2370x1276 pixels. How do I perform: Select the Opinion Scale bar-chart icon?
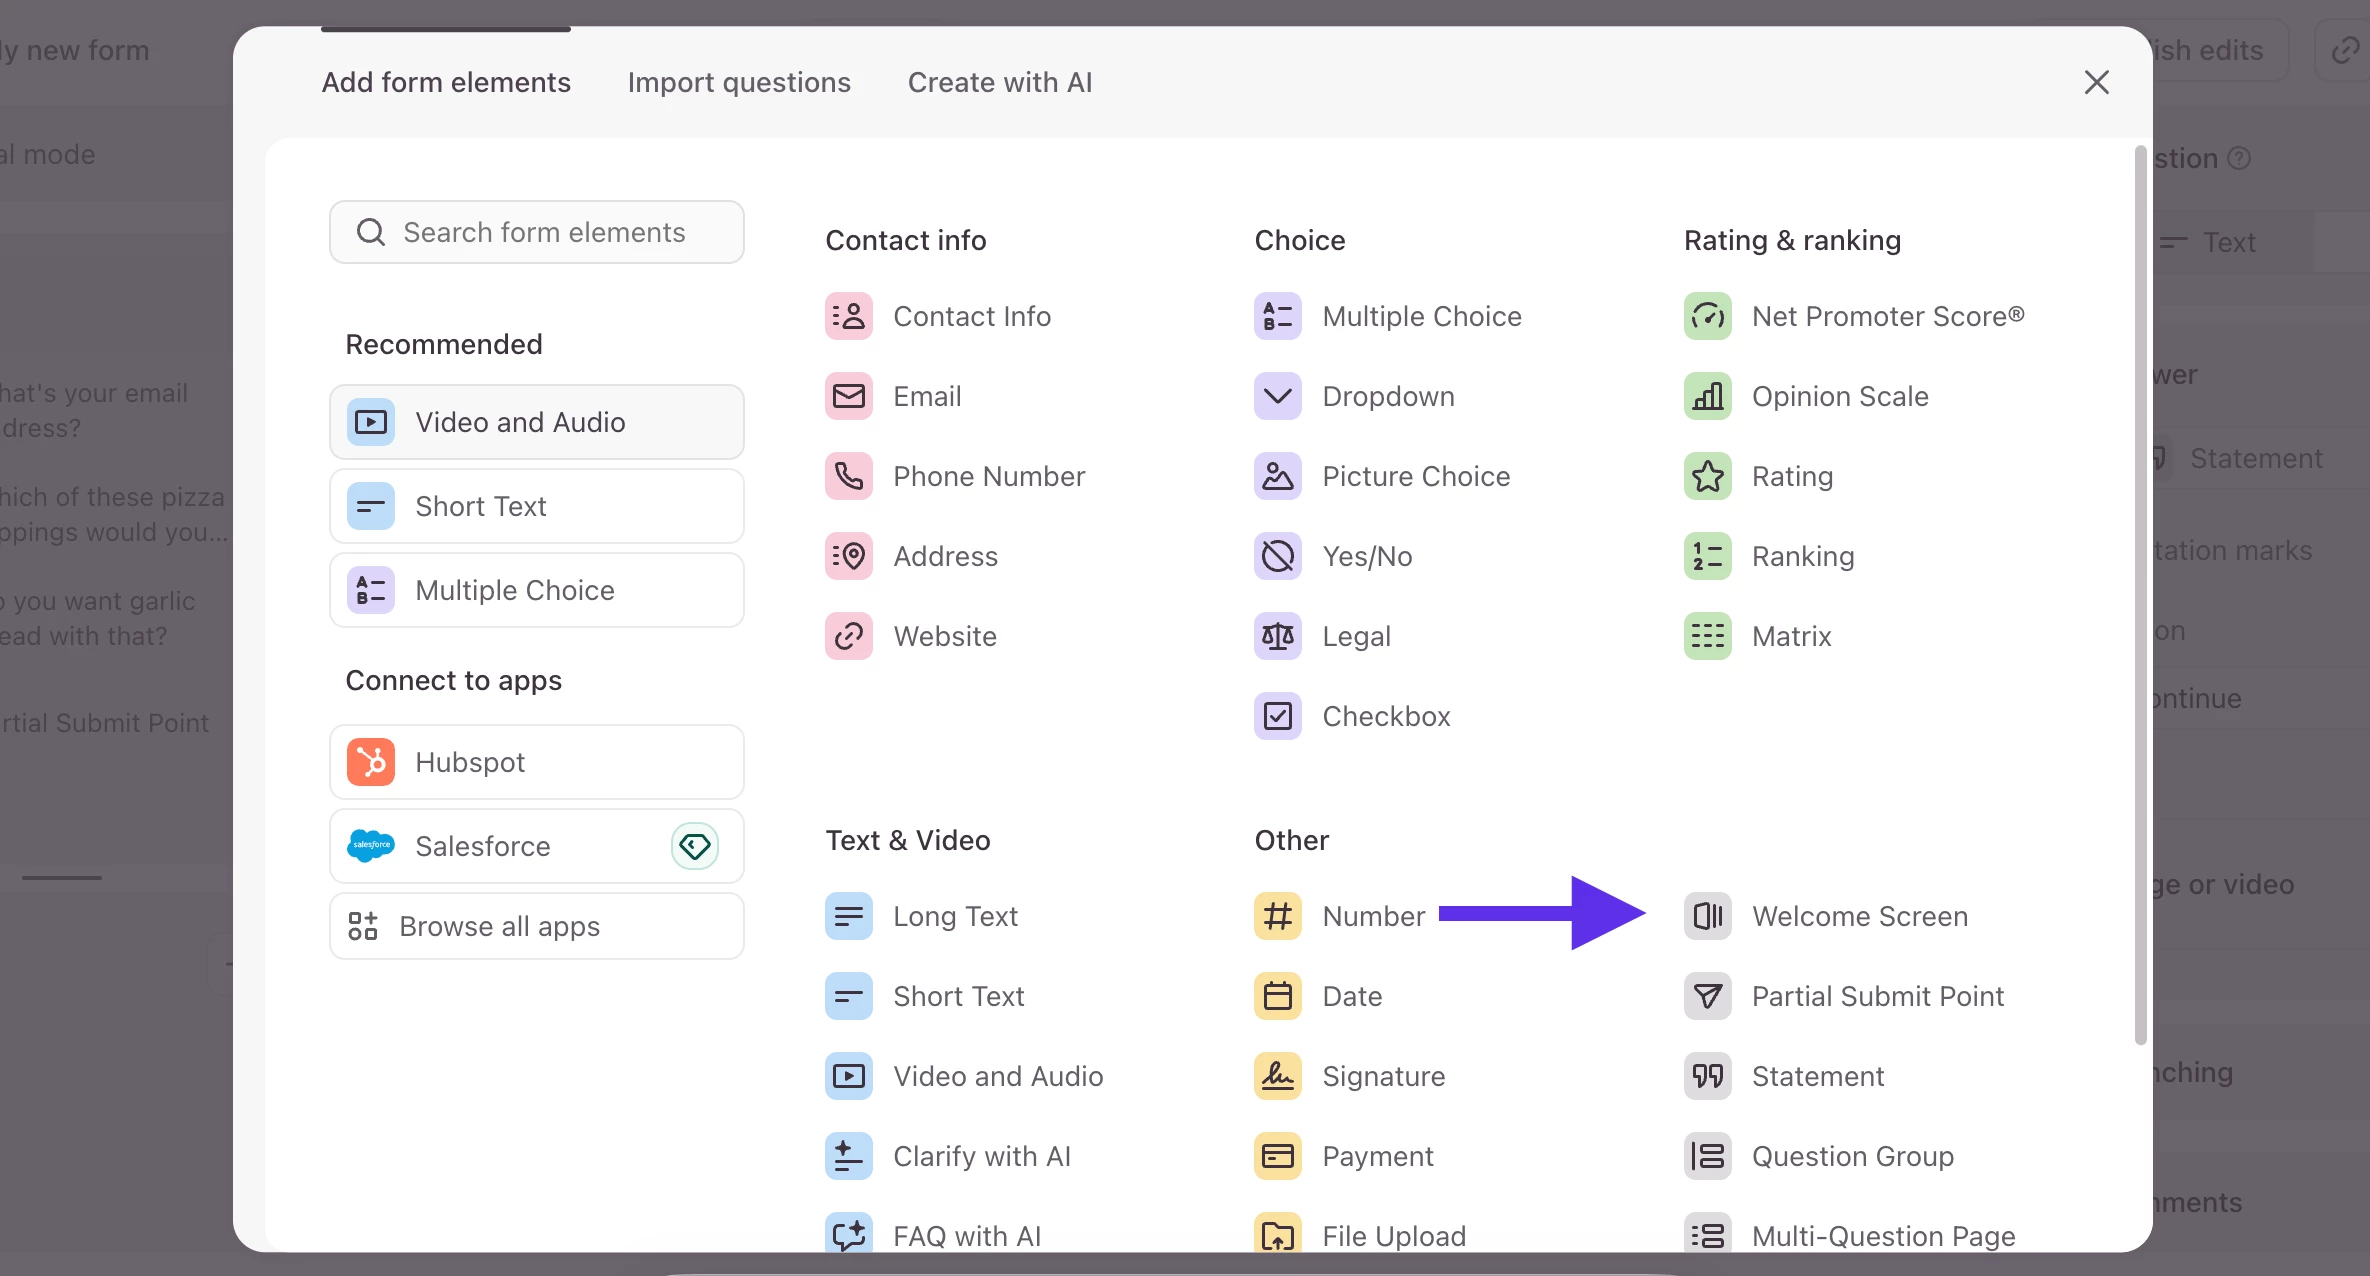coord(1707,396)
